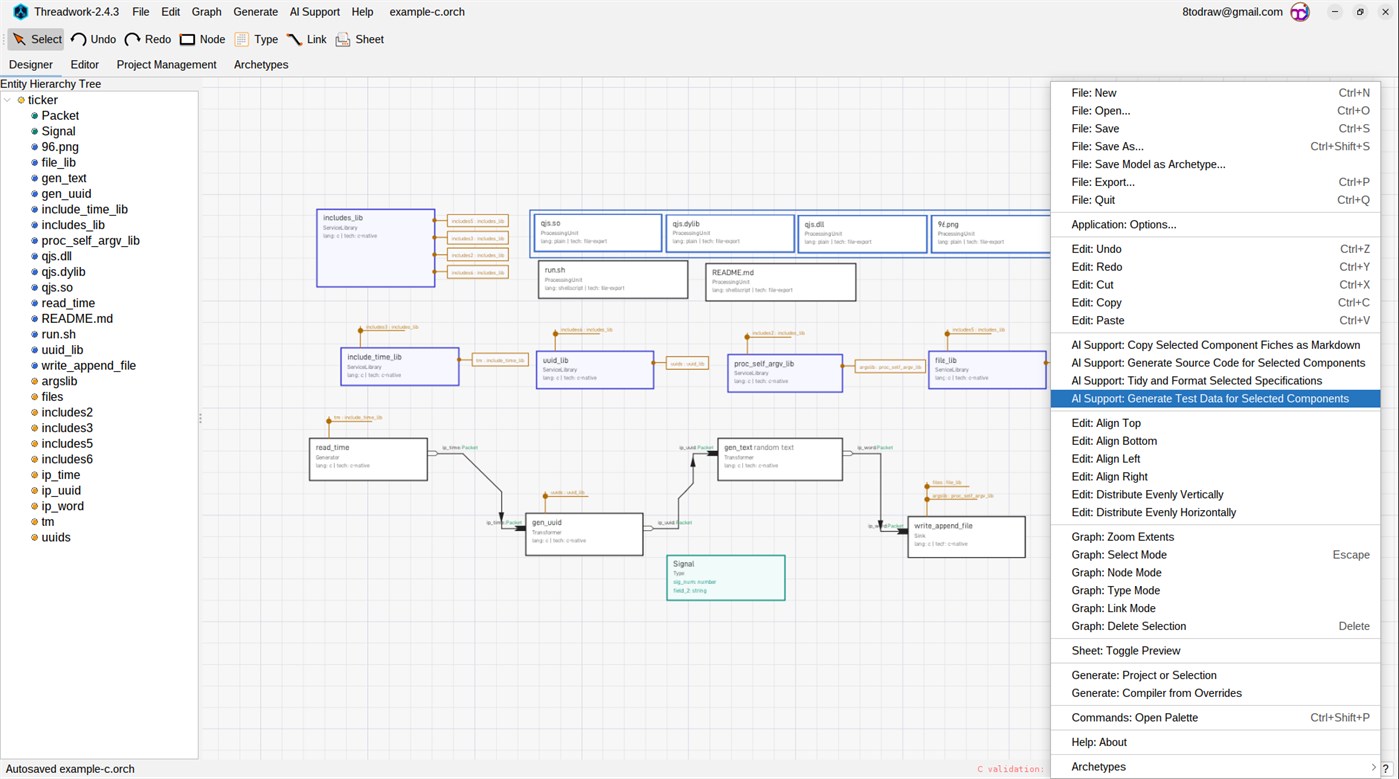Viewport: 1399px width, 779px height.
Task: Open the Graph menu
Action: [206, 12]
